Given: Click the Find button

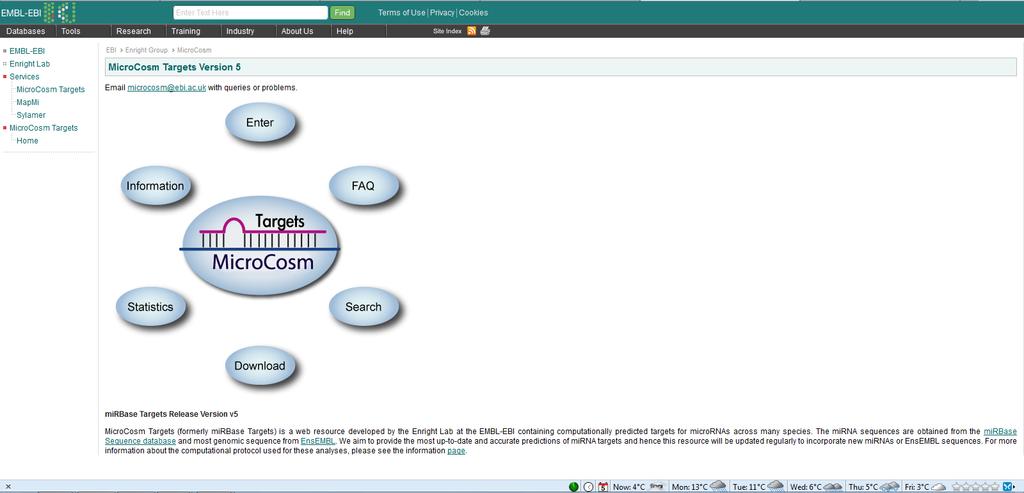Looking at the screenshot, I should (342, 12).
